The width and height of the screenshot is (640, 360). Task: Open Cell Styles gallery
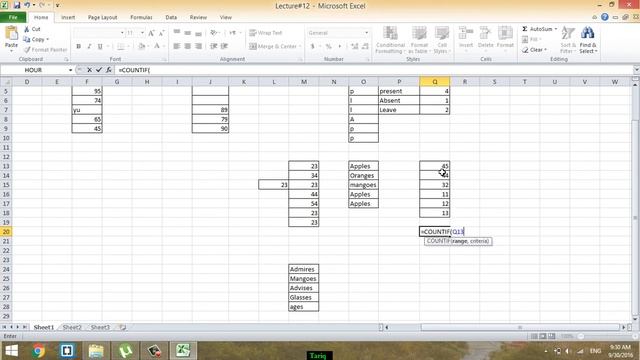[x=442, y=40]
